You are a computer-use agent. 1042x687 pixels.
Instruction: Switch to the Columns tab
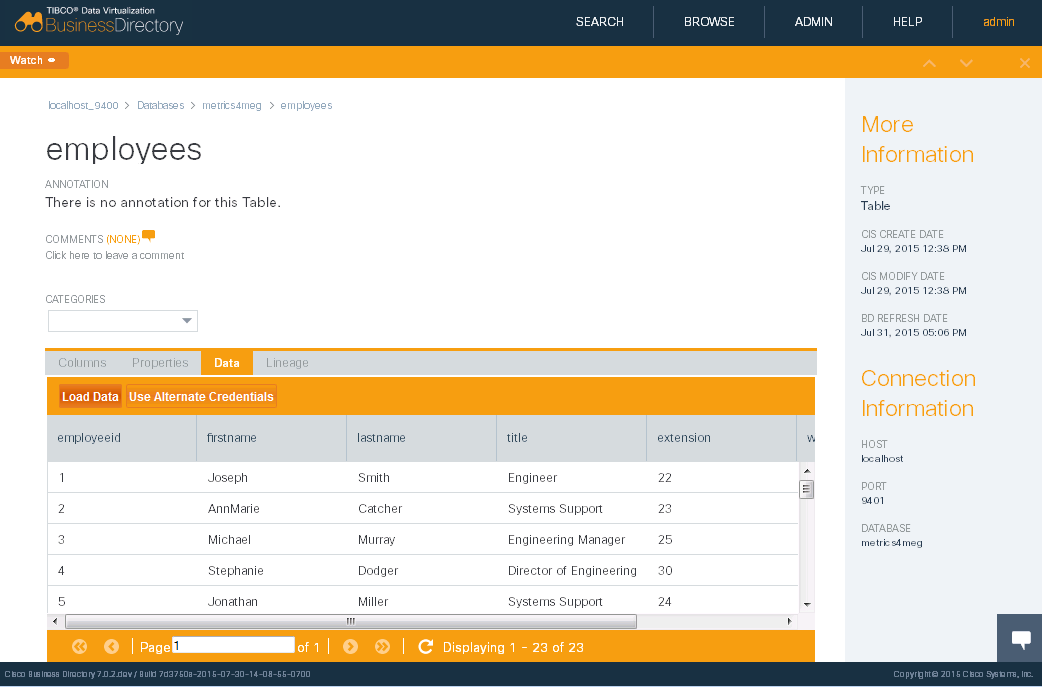tap(82, 363)
